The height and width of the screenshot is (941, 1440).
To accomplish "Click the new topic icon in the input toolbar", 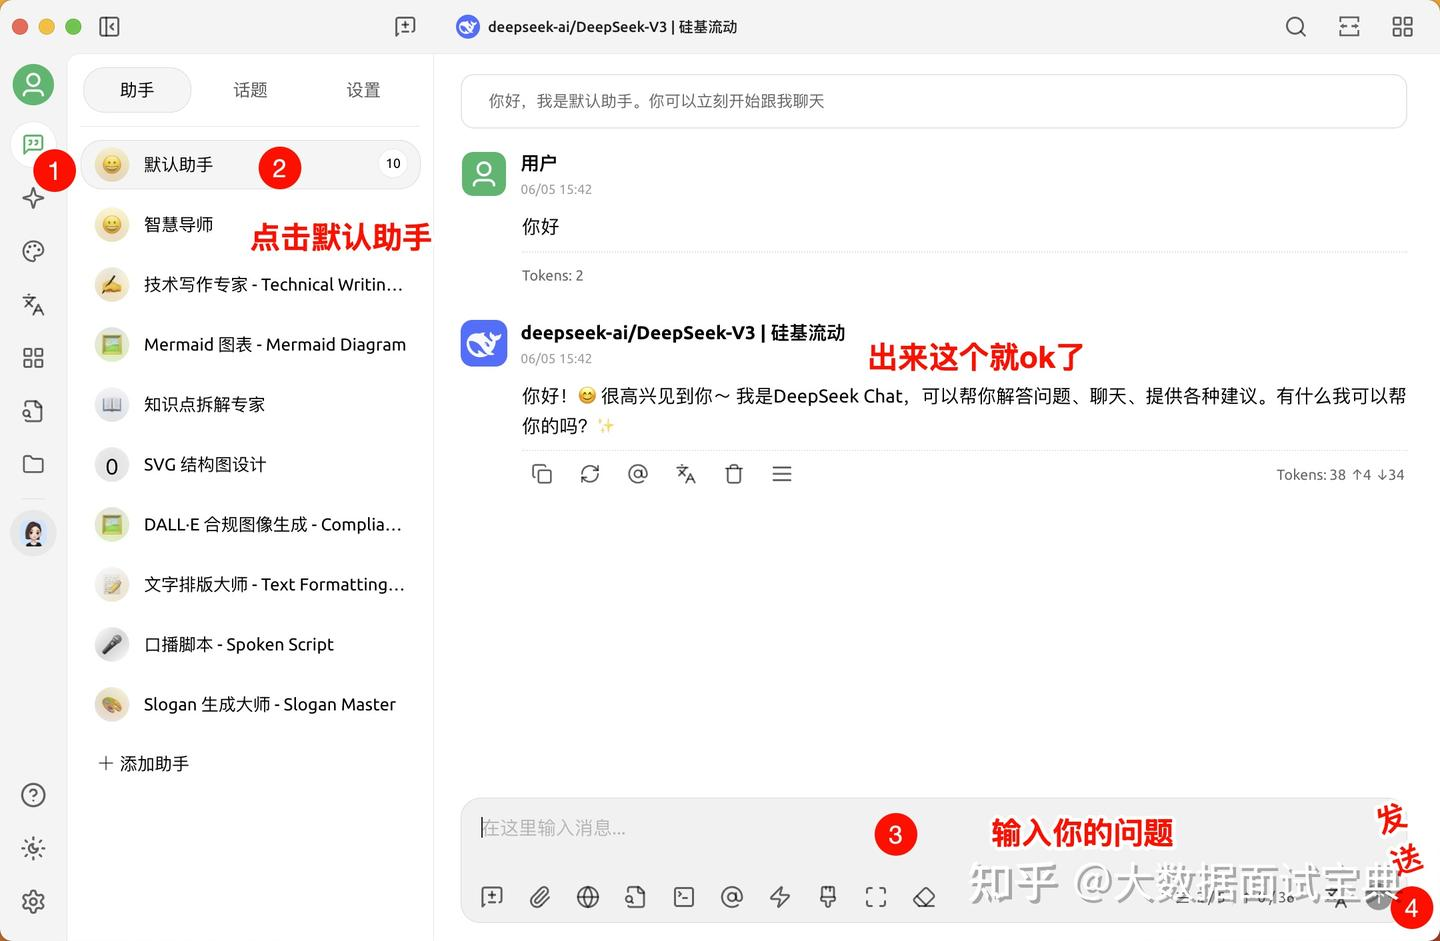I will pyautogui.click(x=492, y=897).
